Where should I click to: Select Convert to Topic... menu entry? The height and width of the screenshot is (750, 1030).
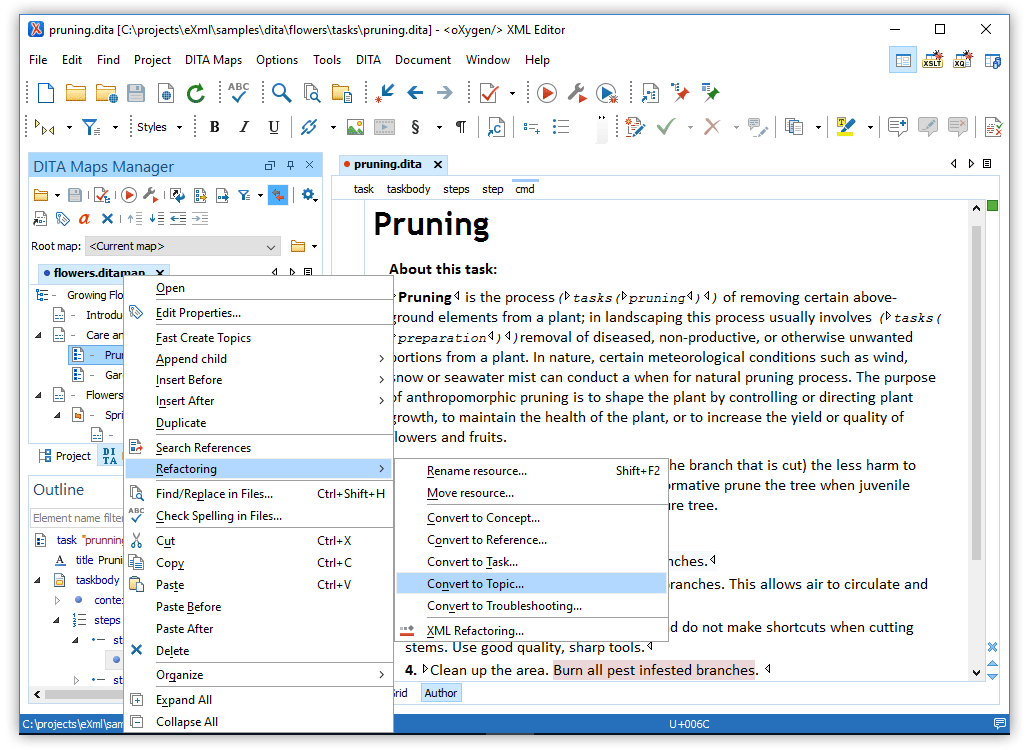531,584
